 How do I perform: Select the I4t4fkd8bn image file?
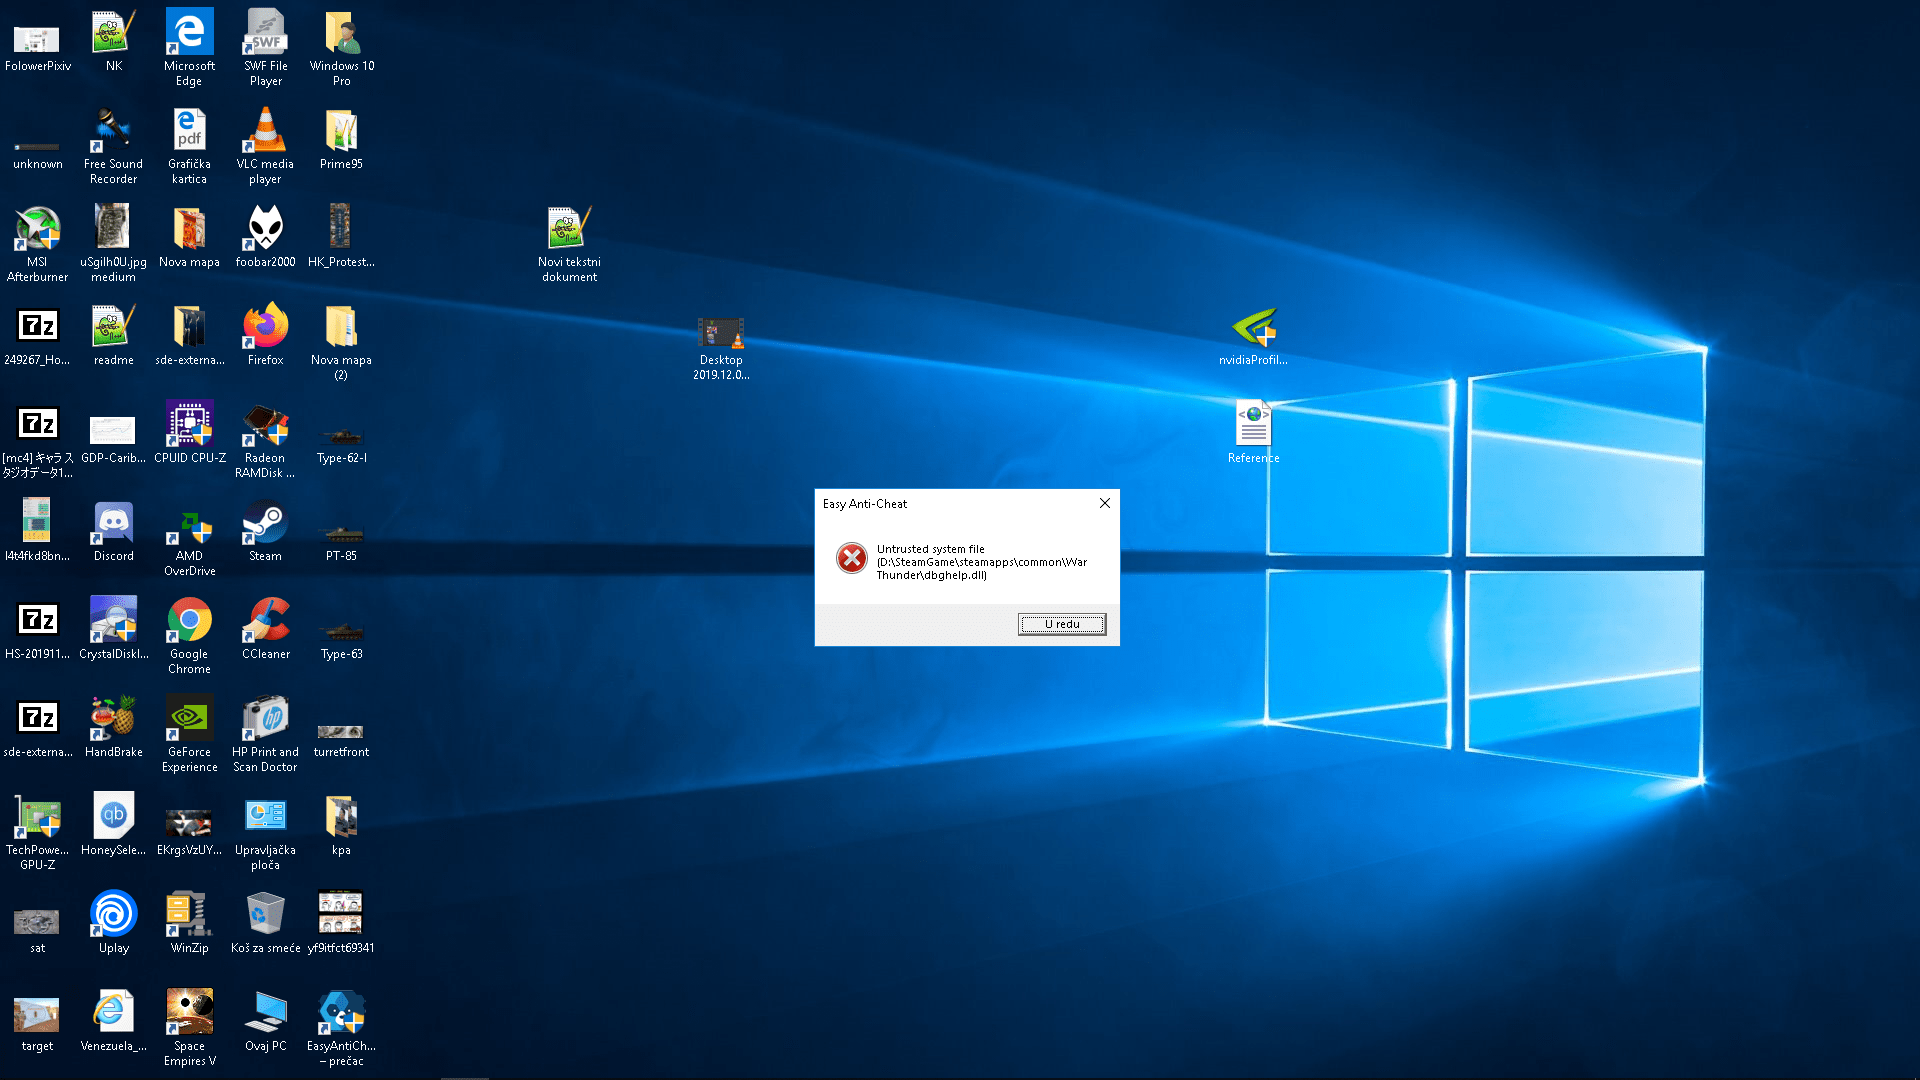(37, 530)
